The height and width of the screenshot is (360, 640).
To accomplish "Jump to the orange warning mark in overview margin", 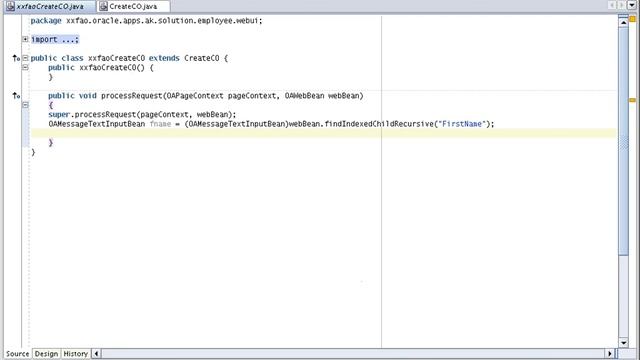I will click(x=632, y=100).
